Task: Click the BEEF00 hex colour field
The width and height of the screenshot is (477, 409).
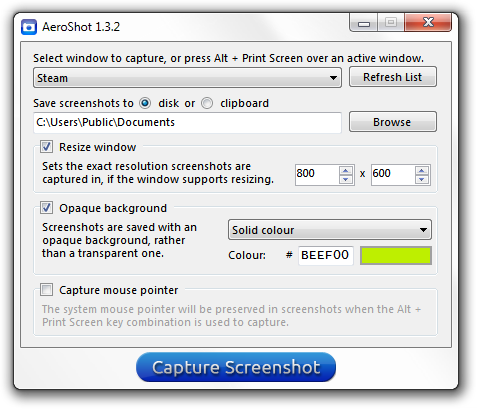Action: click(x=326, y=256)
